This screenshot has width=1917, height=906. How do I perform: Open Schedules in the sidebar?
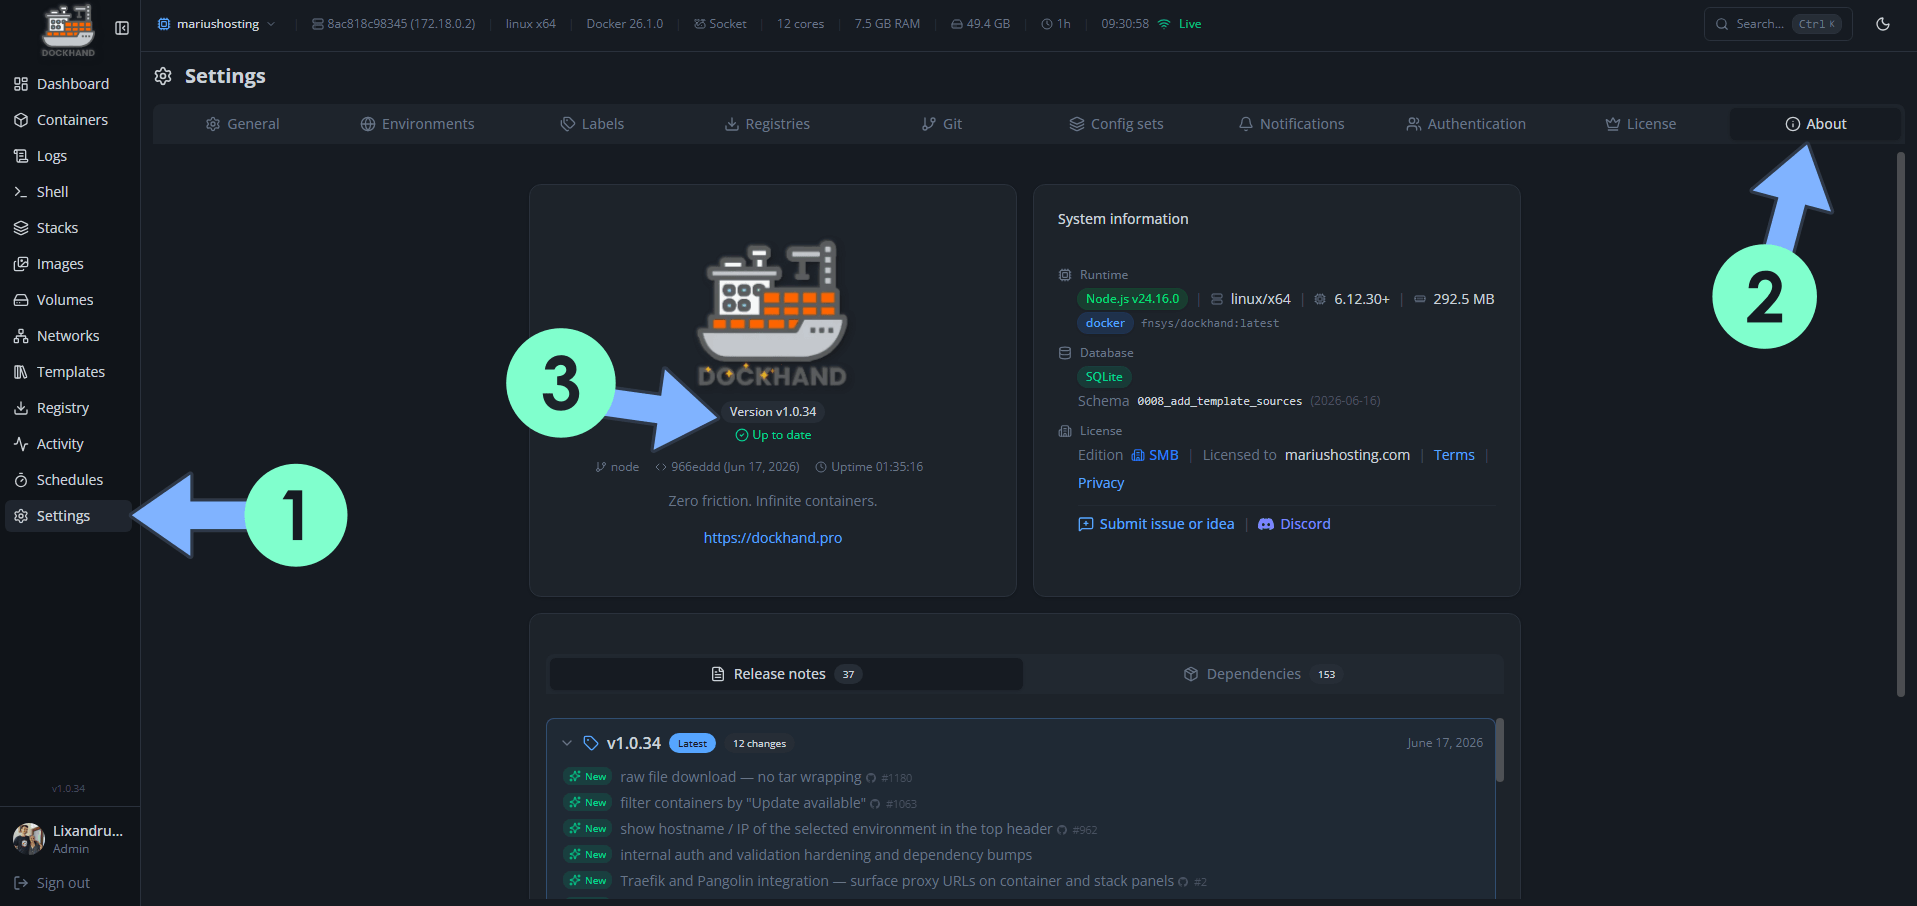(68, 480)
